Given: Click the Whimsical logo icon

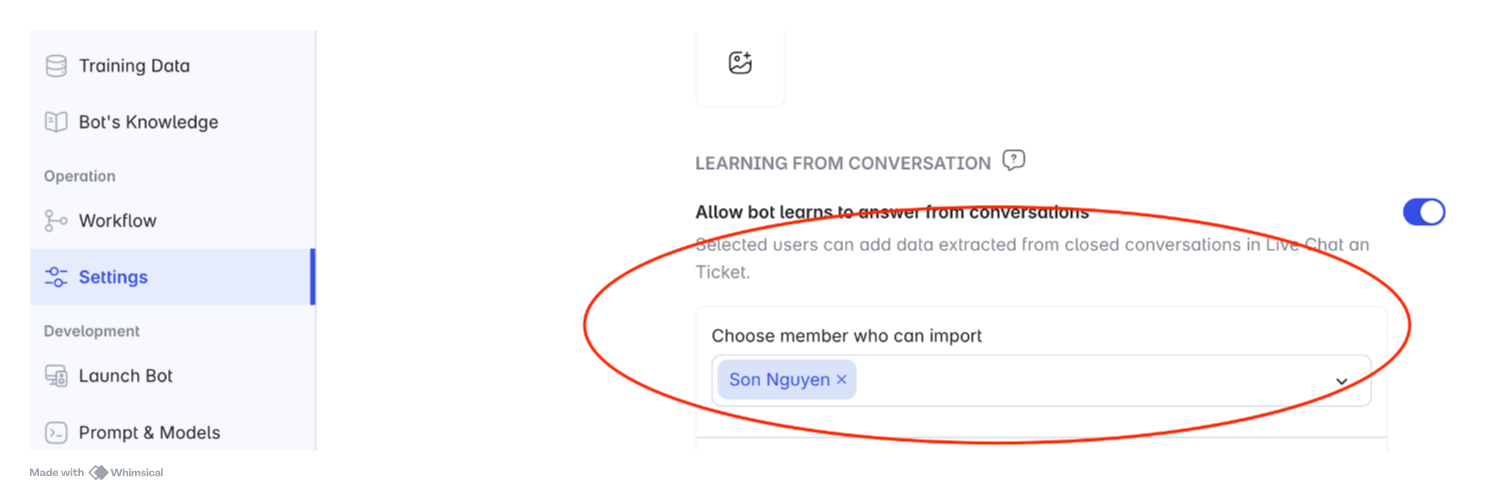Looking at the screenshot, I should (x=98, y=473).
